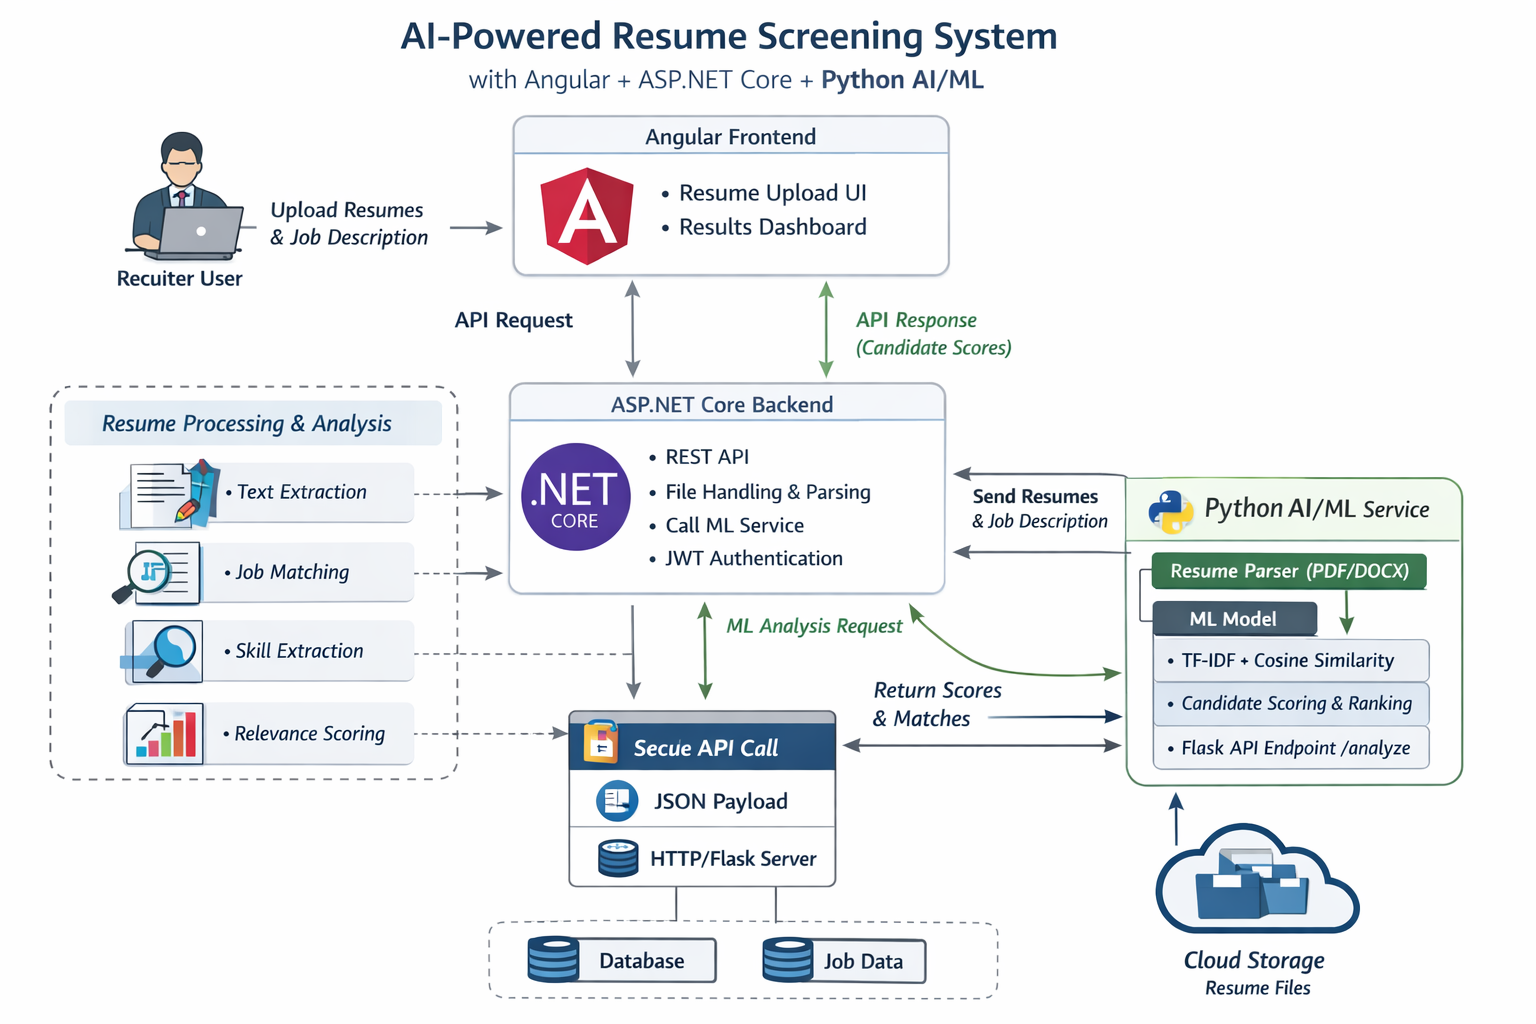Click the JSON Payload text

tap(721, 801)
